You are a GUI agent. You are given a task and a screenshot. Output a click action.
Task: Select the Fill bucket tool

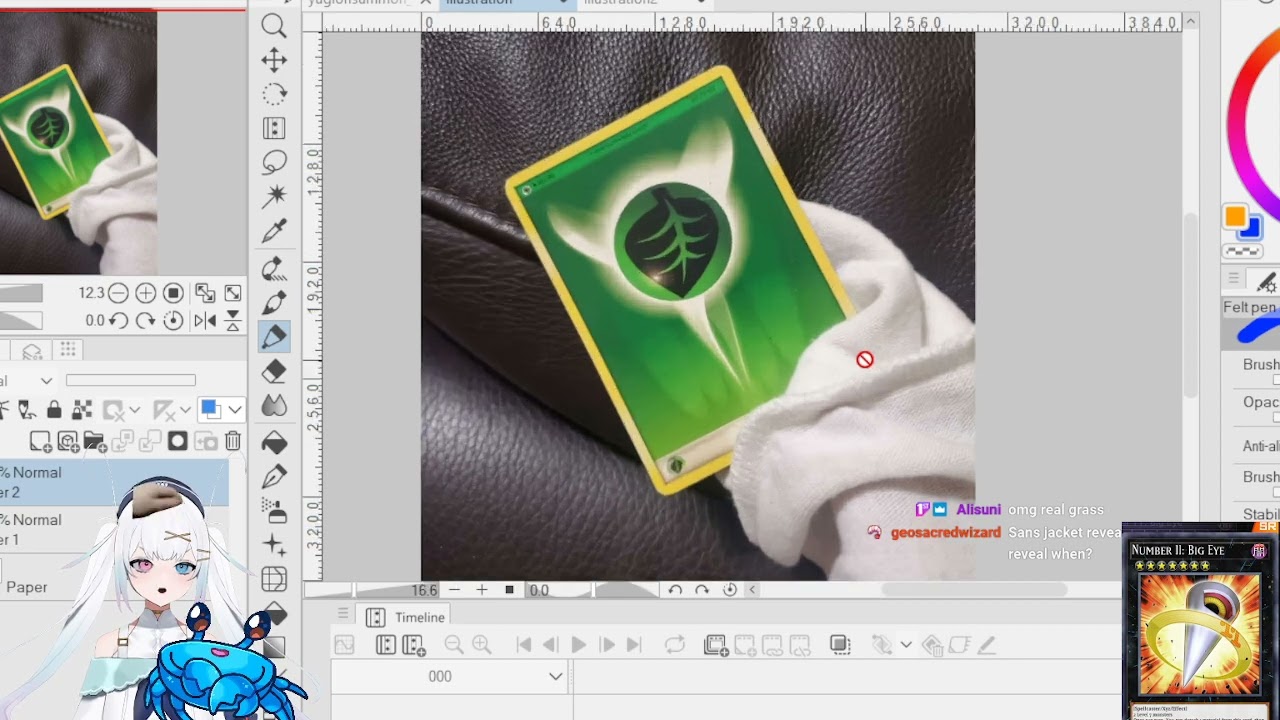tap(274, 442)
